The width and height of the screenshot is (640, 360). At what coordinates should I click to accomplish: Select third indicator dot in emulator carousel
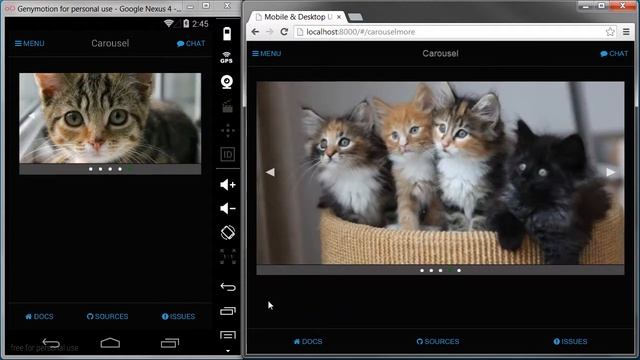[110, 169]
